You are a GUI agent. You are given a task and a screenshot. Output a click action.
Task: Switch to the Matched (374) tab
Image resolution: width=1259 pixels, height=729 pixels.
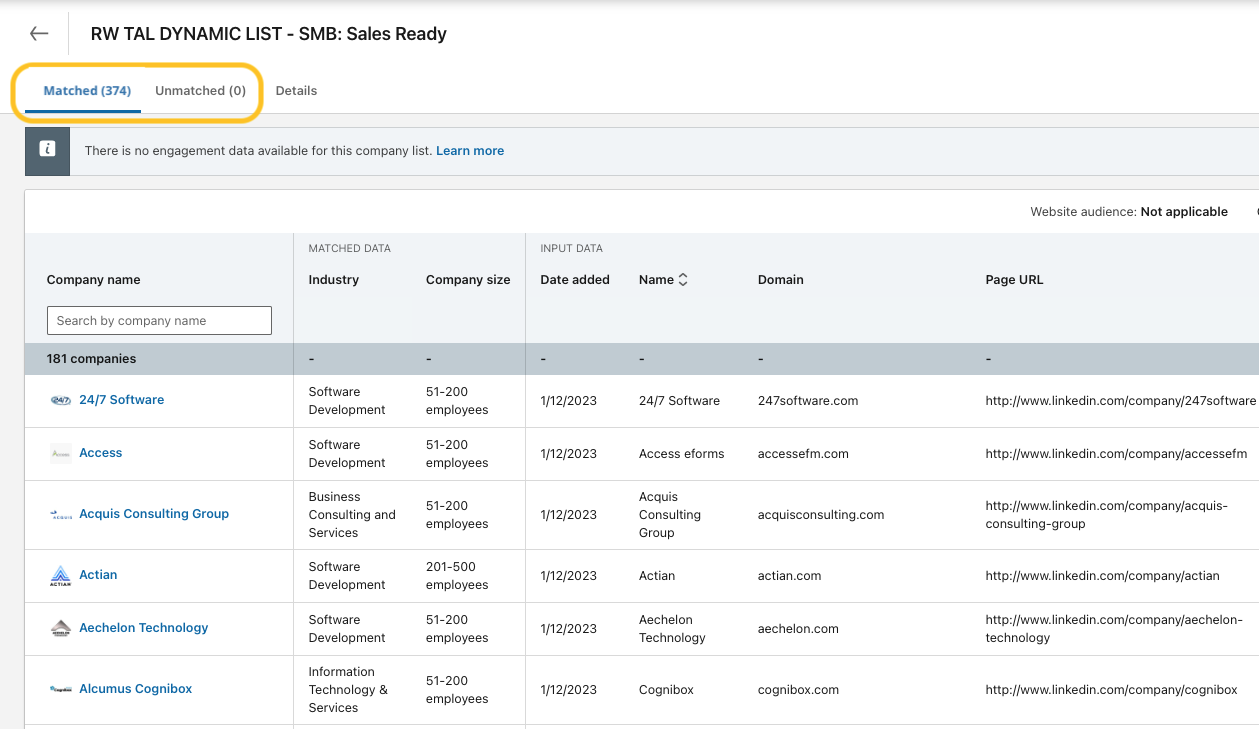[87, 91]
